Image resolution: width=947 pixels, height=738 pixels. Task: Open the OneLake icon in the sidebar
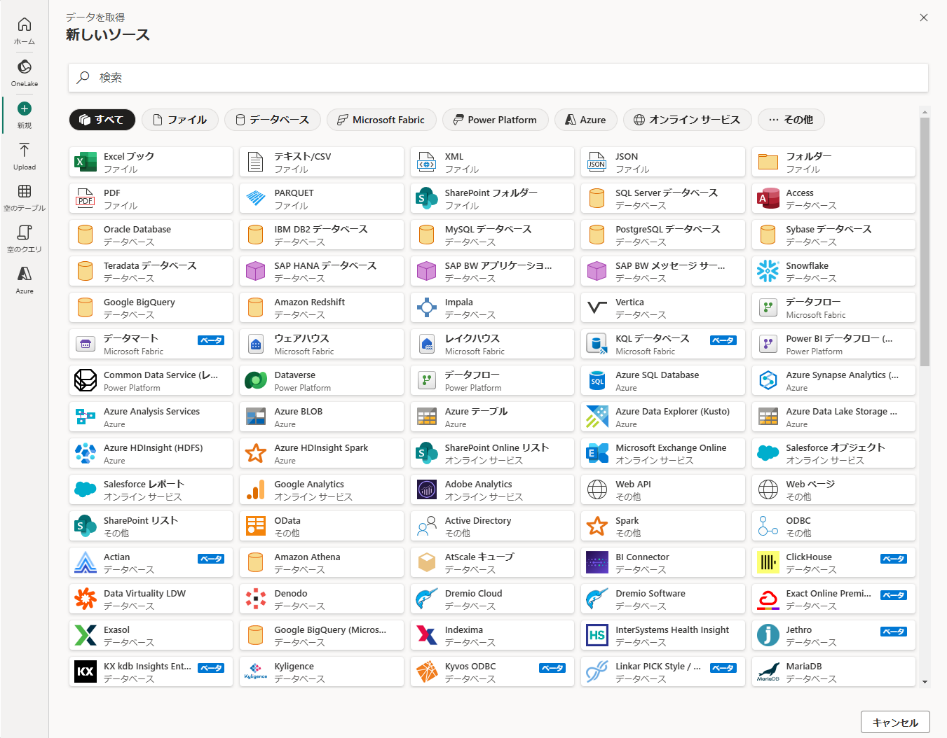24,67
